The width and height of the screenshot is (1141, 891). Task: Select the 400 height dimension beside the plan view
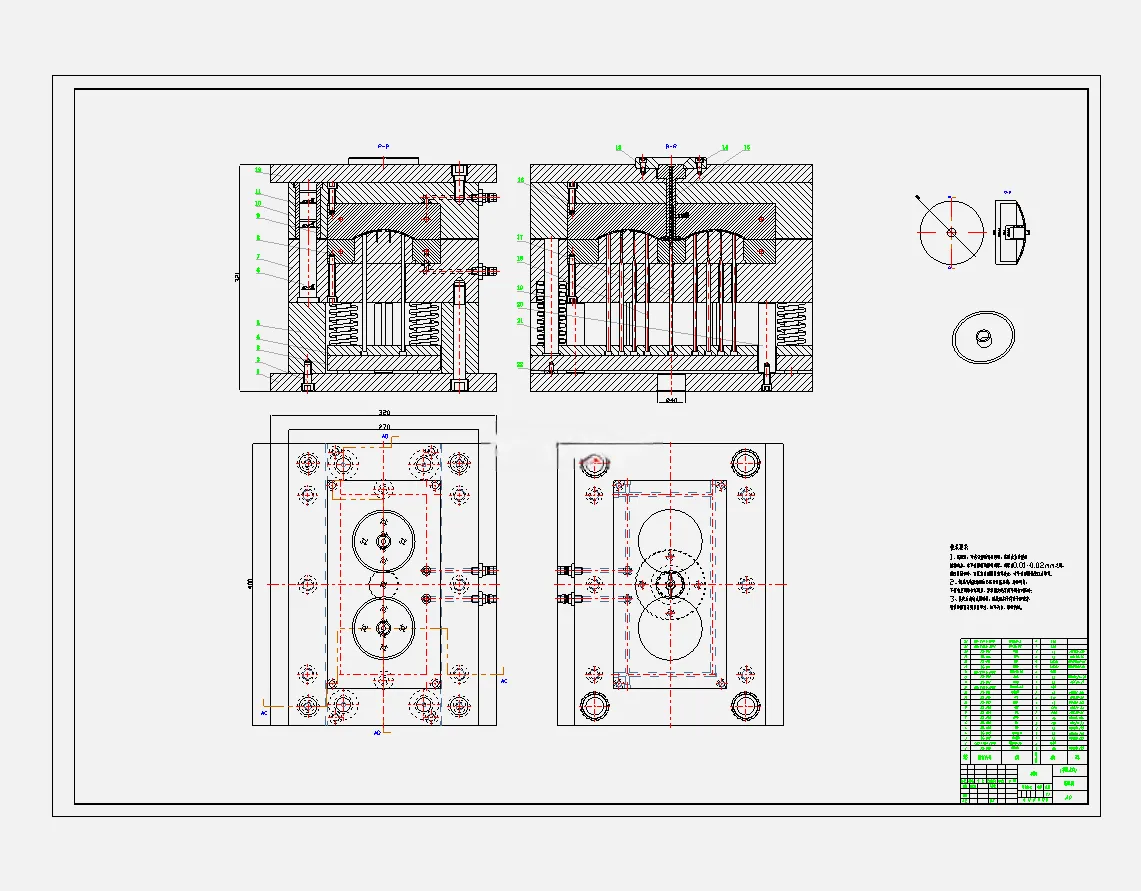(x=250, y=584)
